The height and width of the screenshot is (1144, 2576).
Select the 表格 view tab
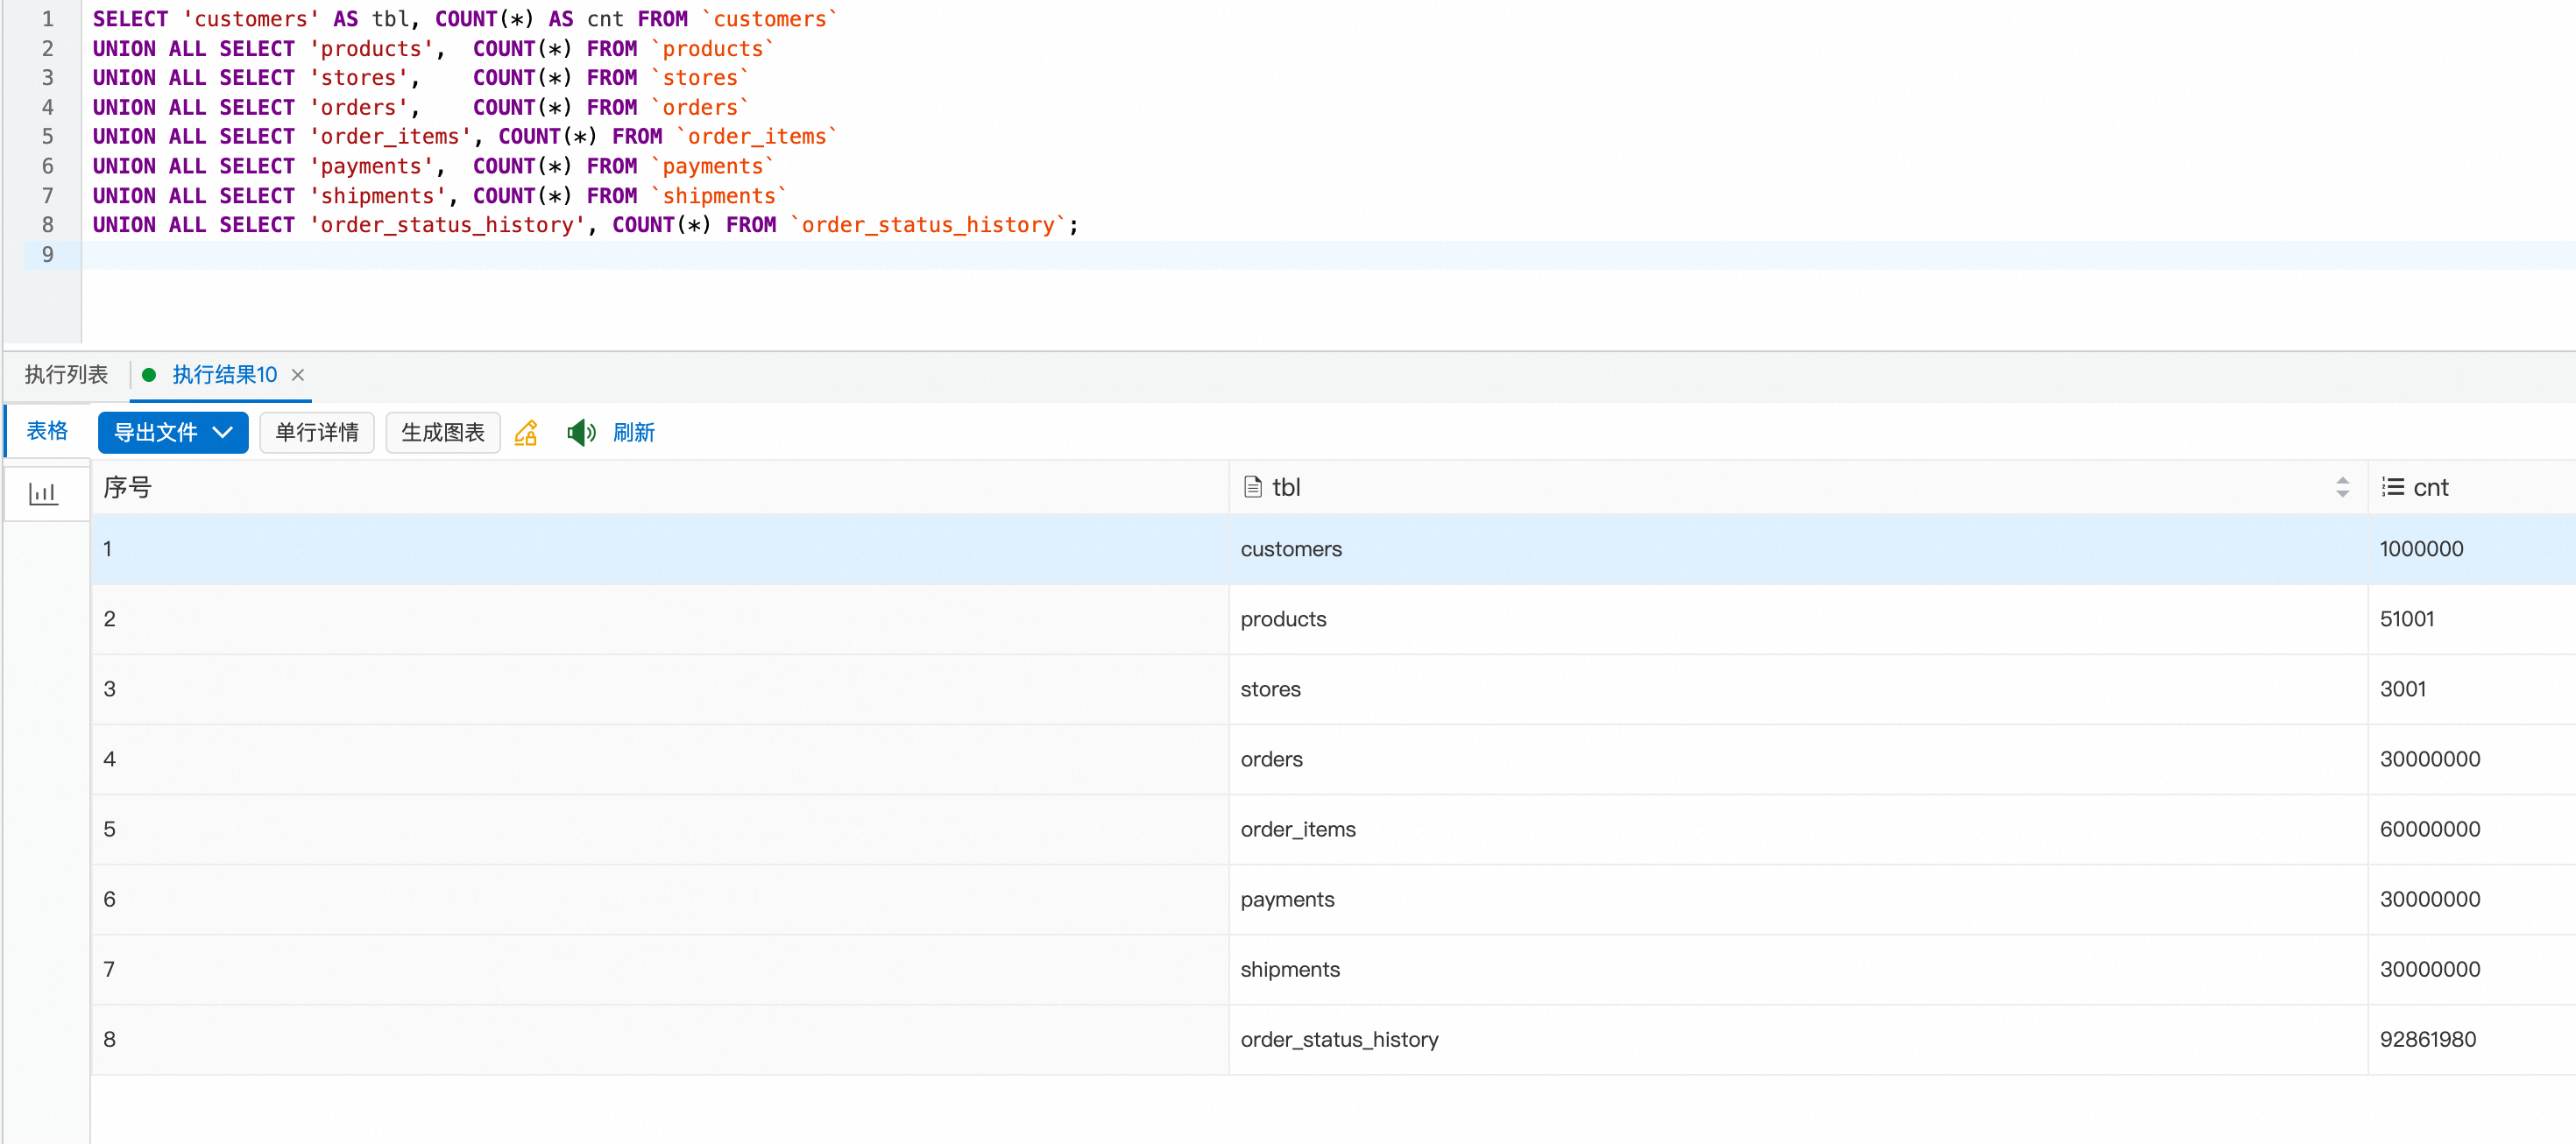47,430
